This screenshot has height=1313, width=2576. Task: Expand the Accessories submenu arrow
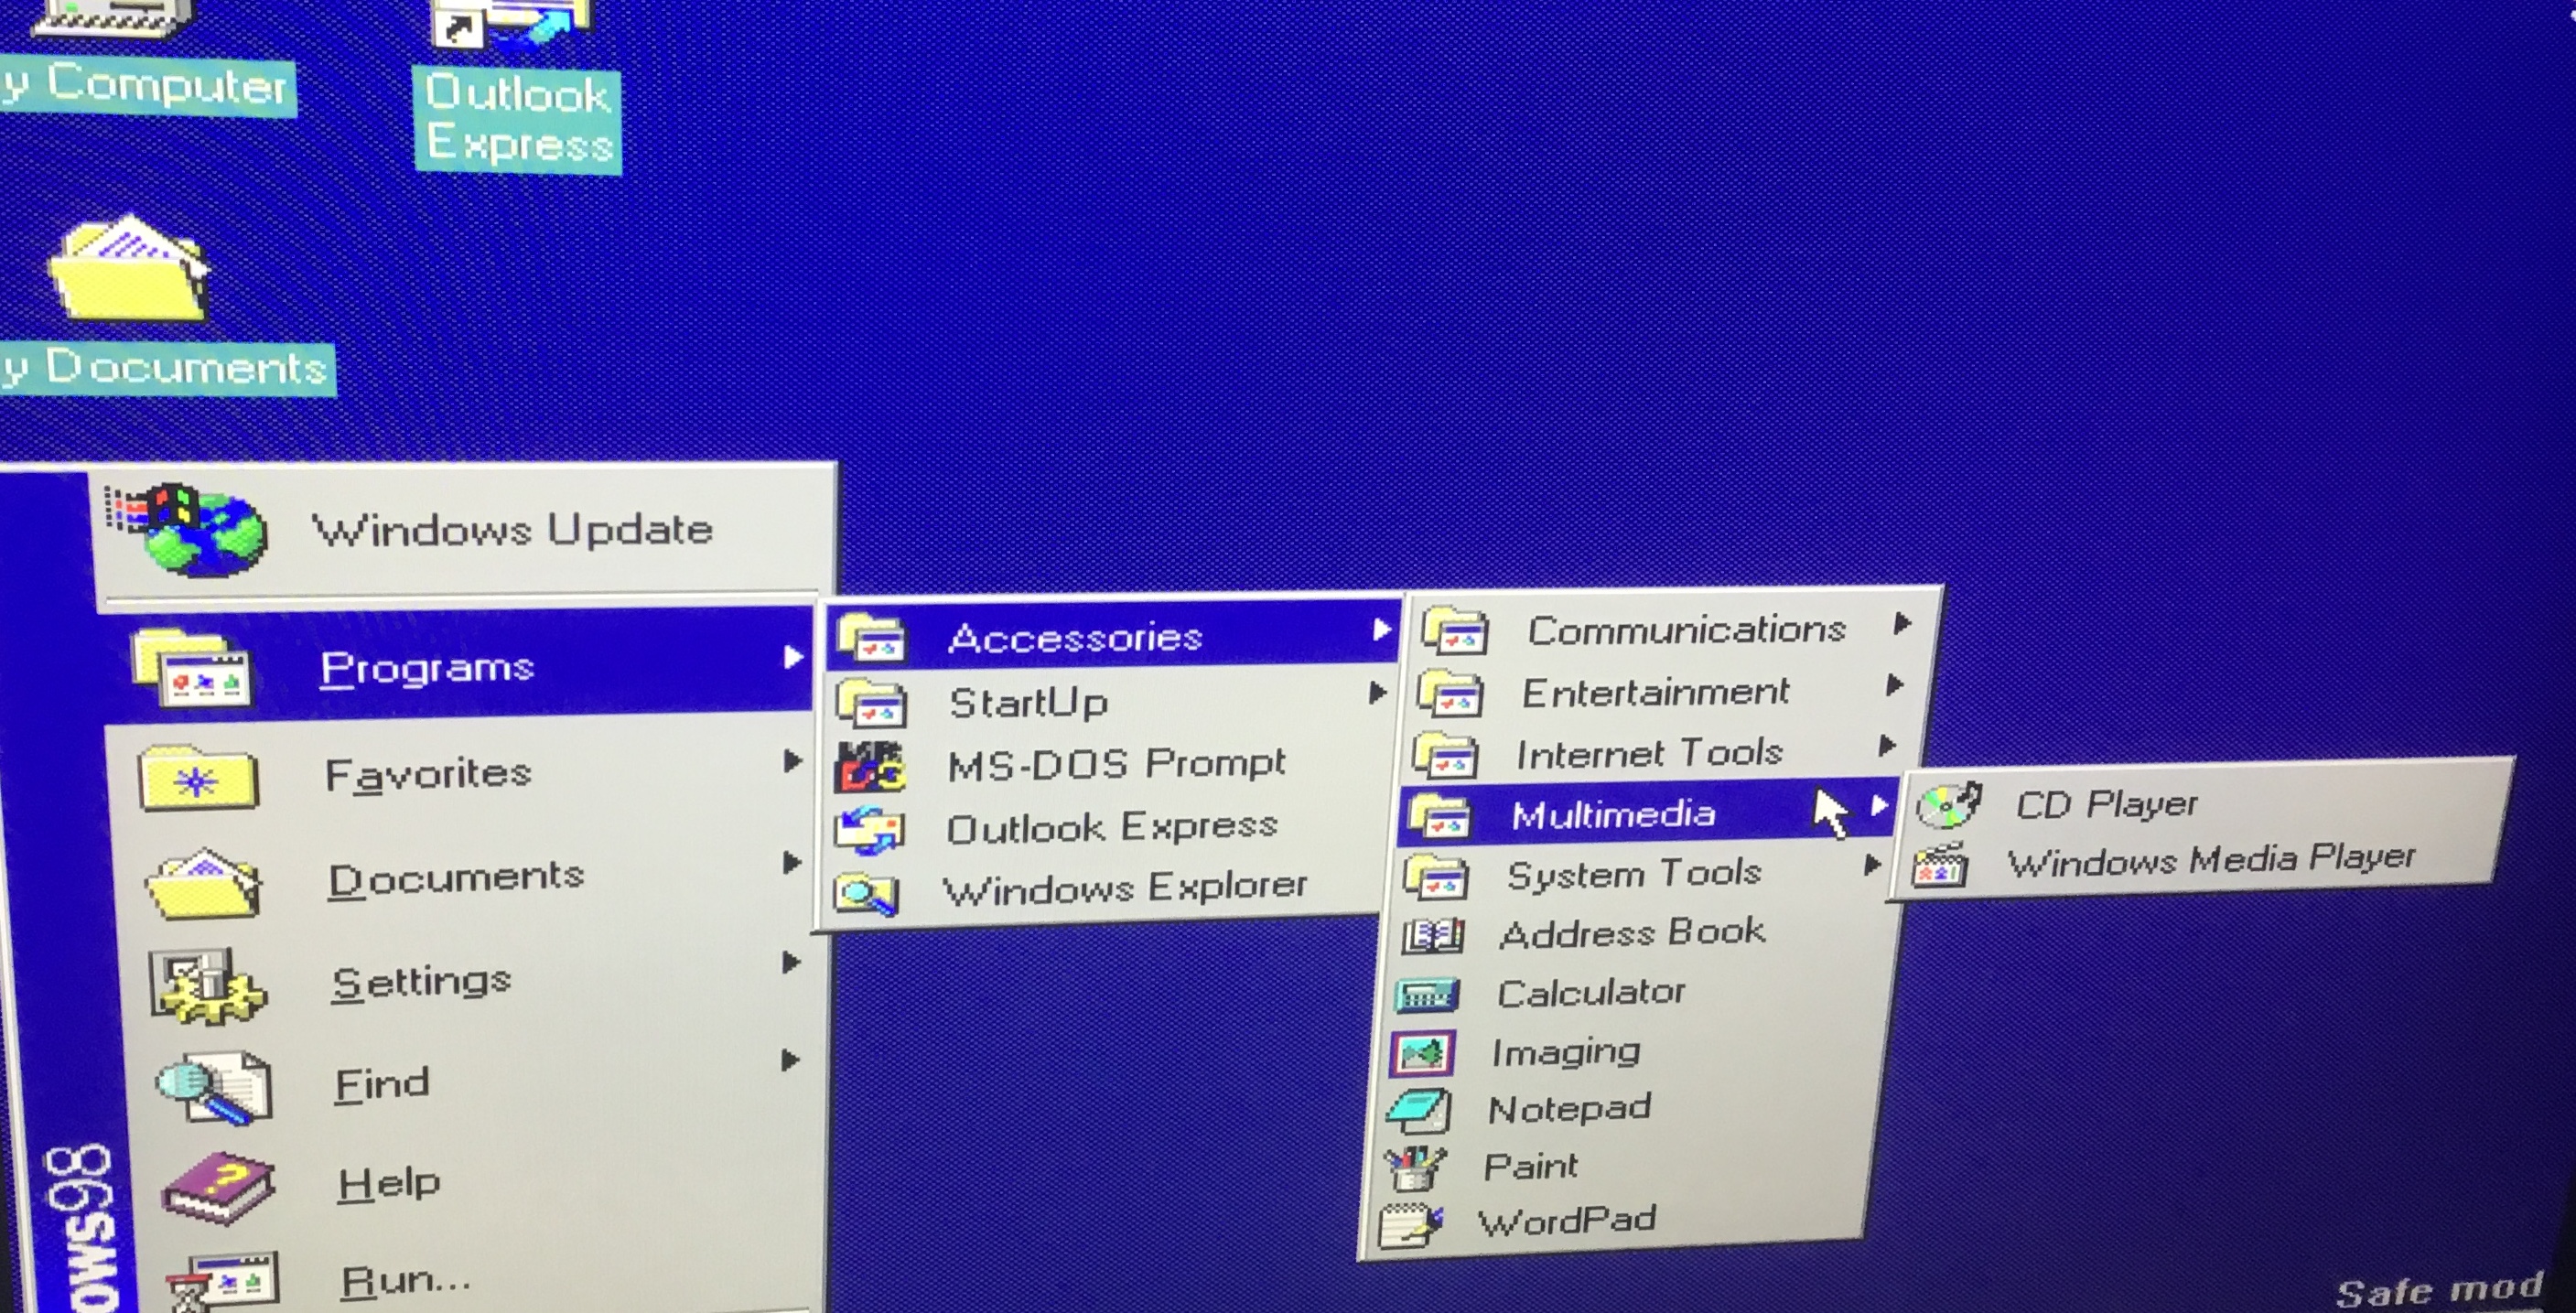1381,629
